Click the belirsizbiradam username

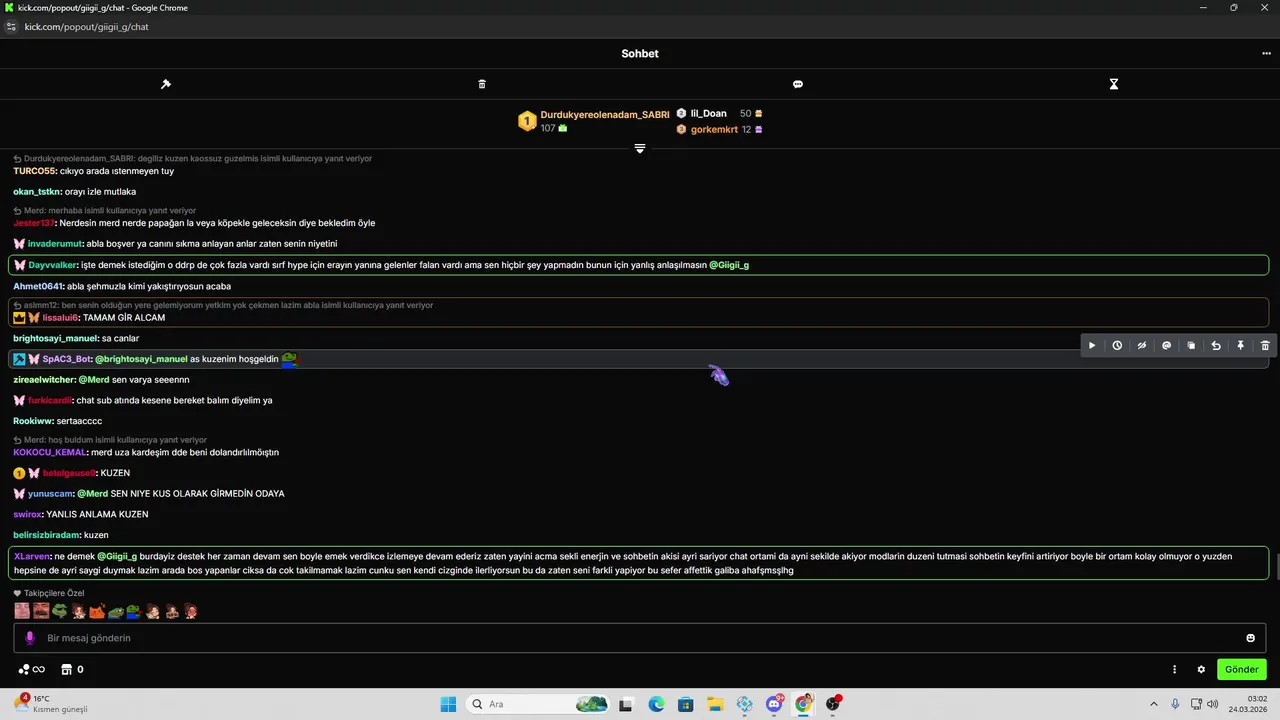point(46,535)
